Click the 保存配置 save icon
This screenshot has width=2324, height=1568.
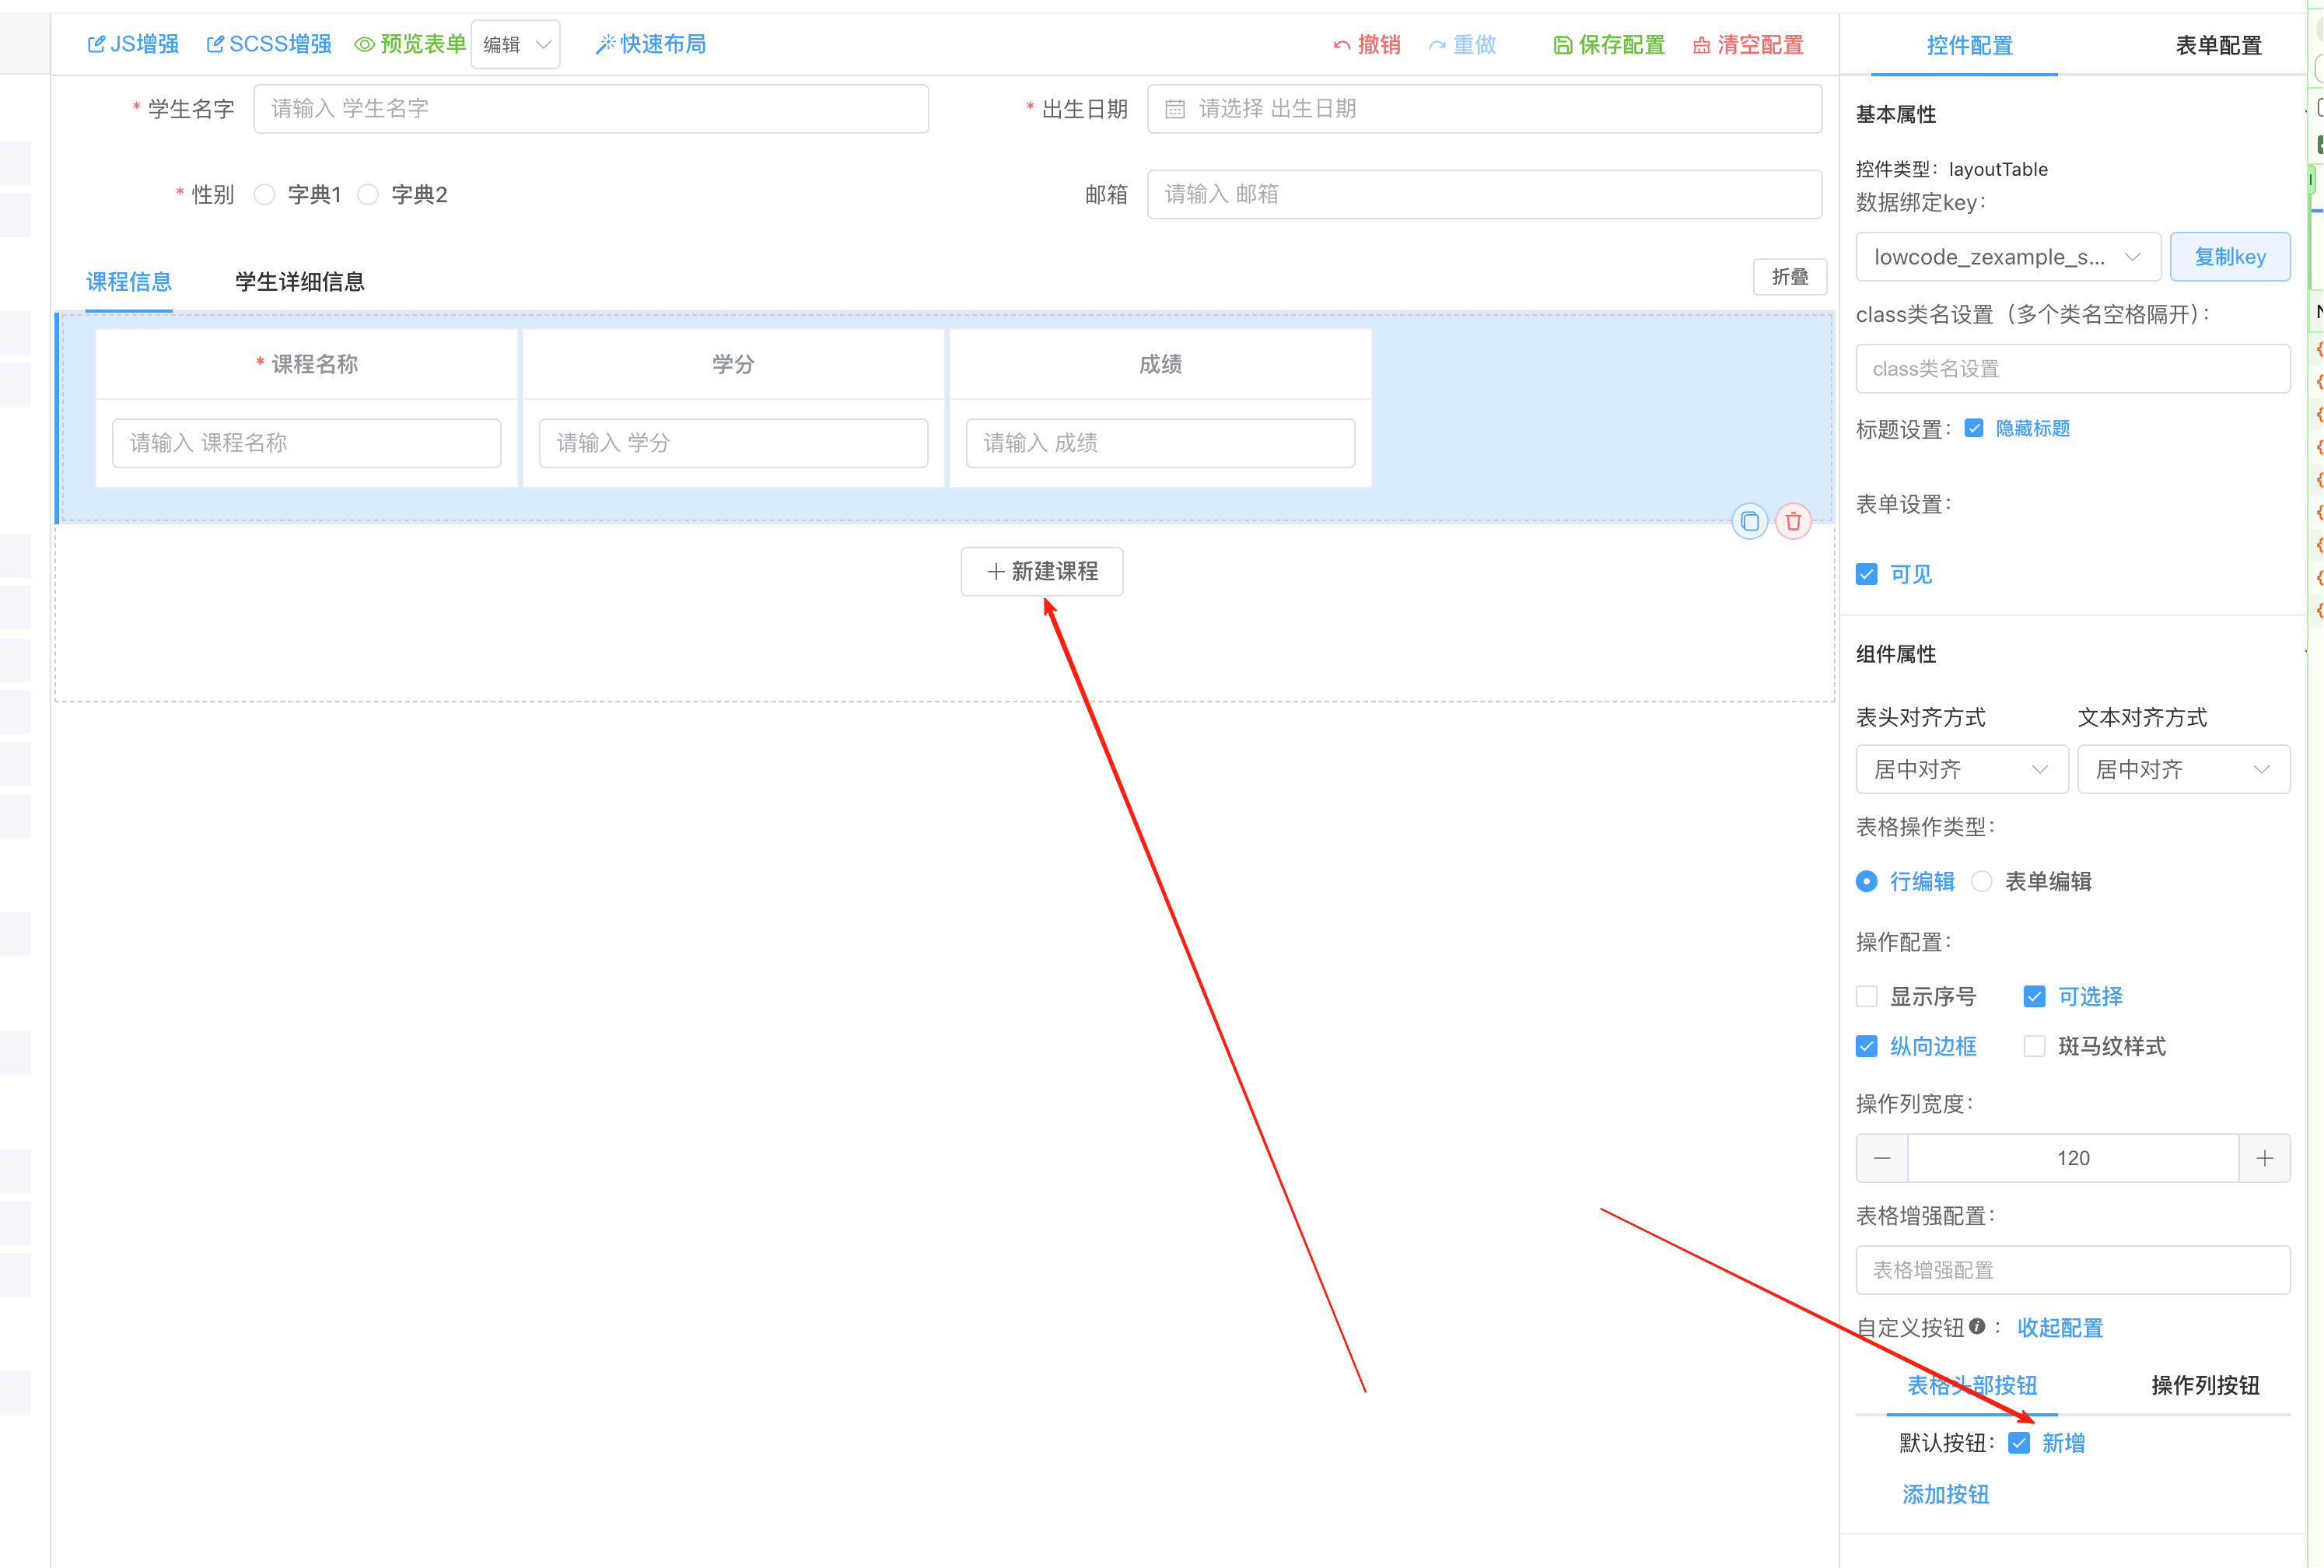click(x=1562, y=45)
